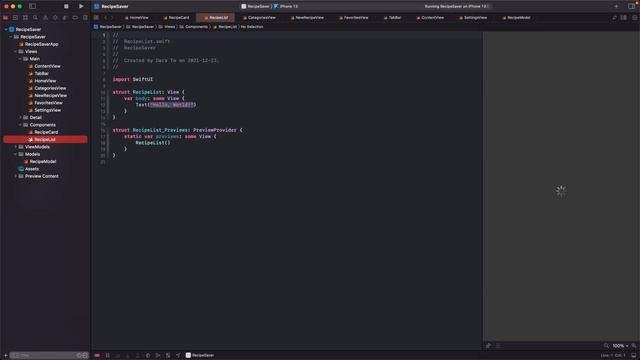The width and height of the screenshot is (640, 360).
Task: Switch to the RecipeCard tab
Action: coord(176,18)
